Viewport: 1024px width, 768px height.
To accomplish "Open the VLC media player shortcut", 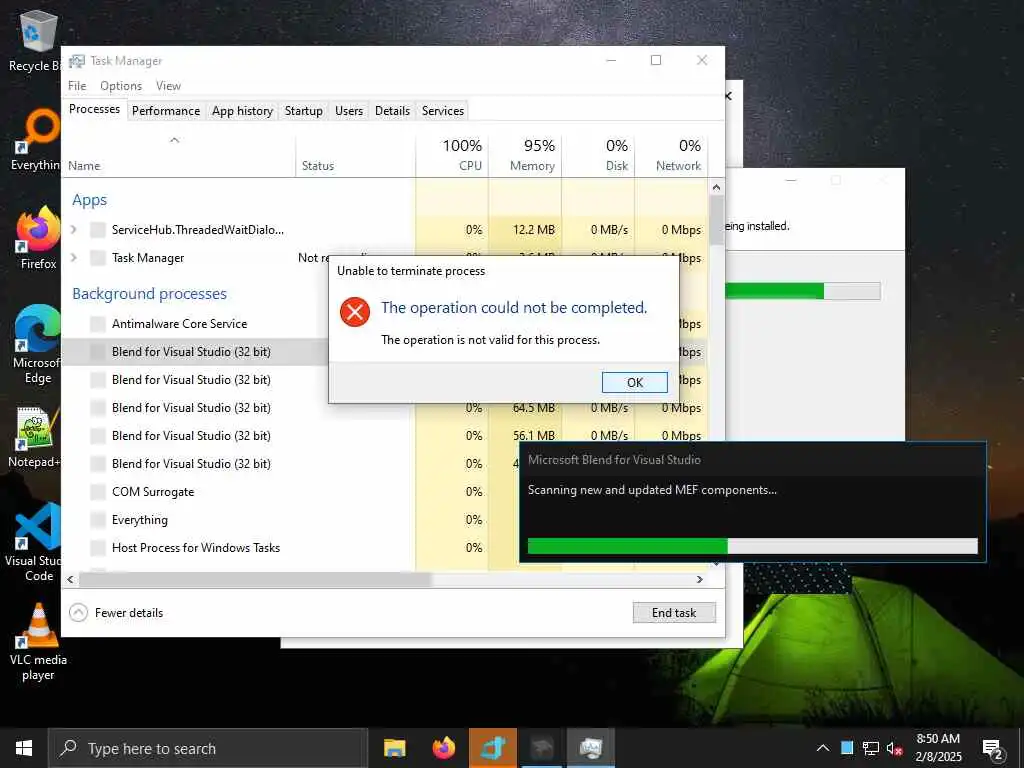I will 38,643.
